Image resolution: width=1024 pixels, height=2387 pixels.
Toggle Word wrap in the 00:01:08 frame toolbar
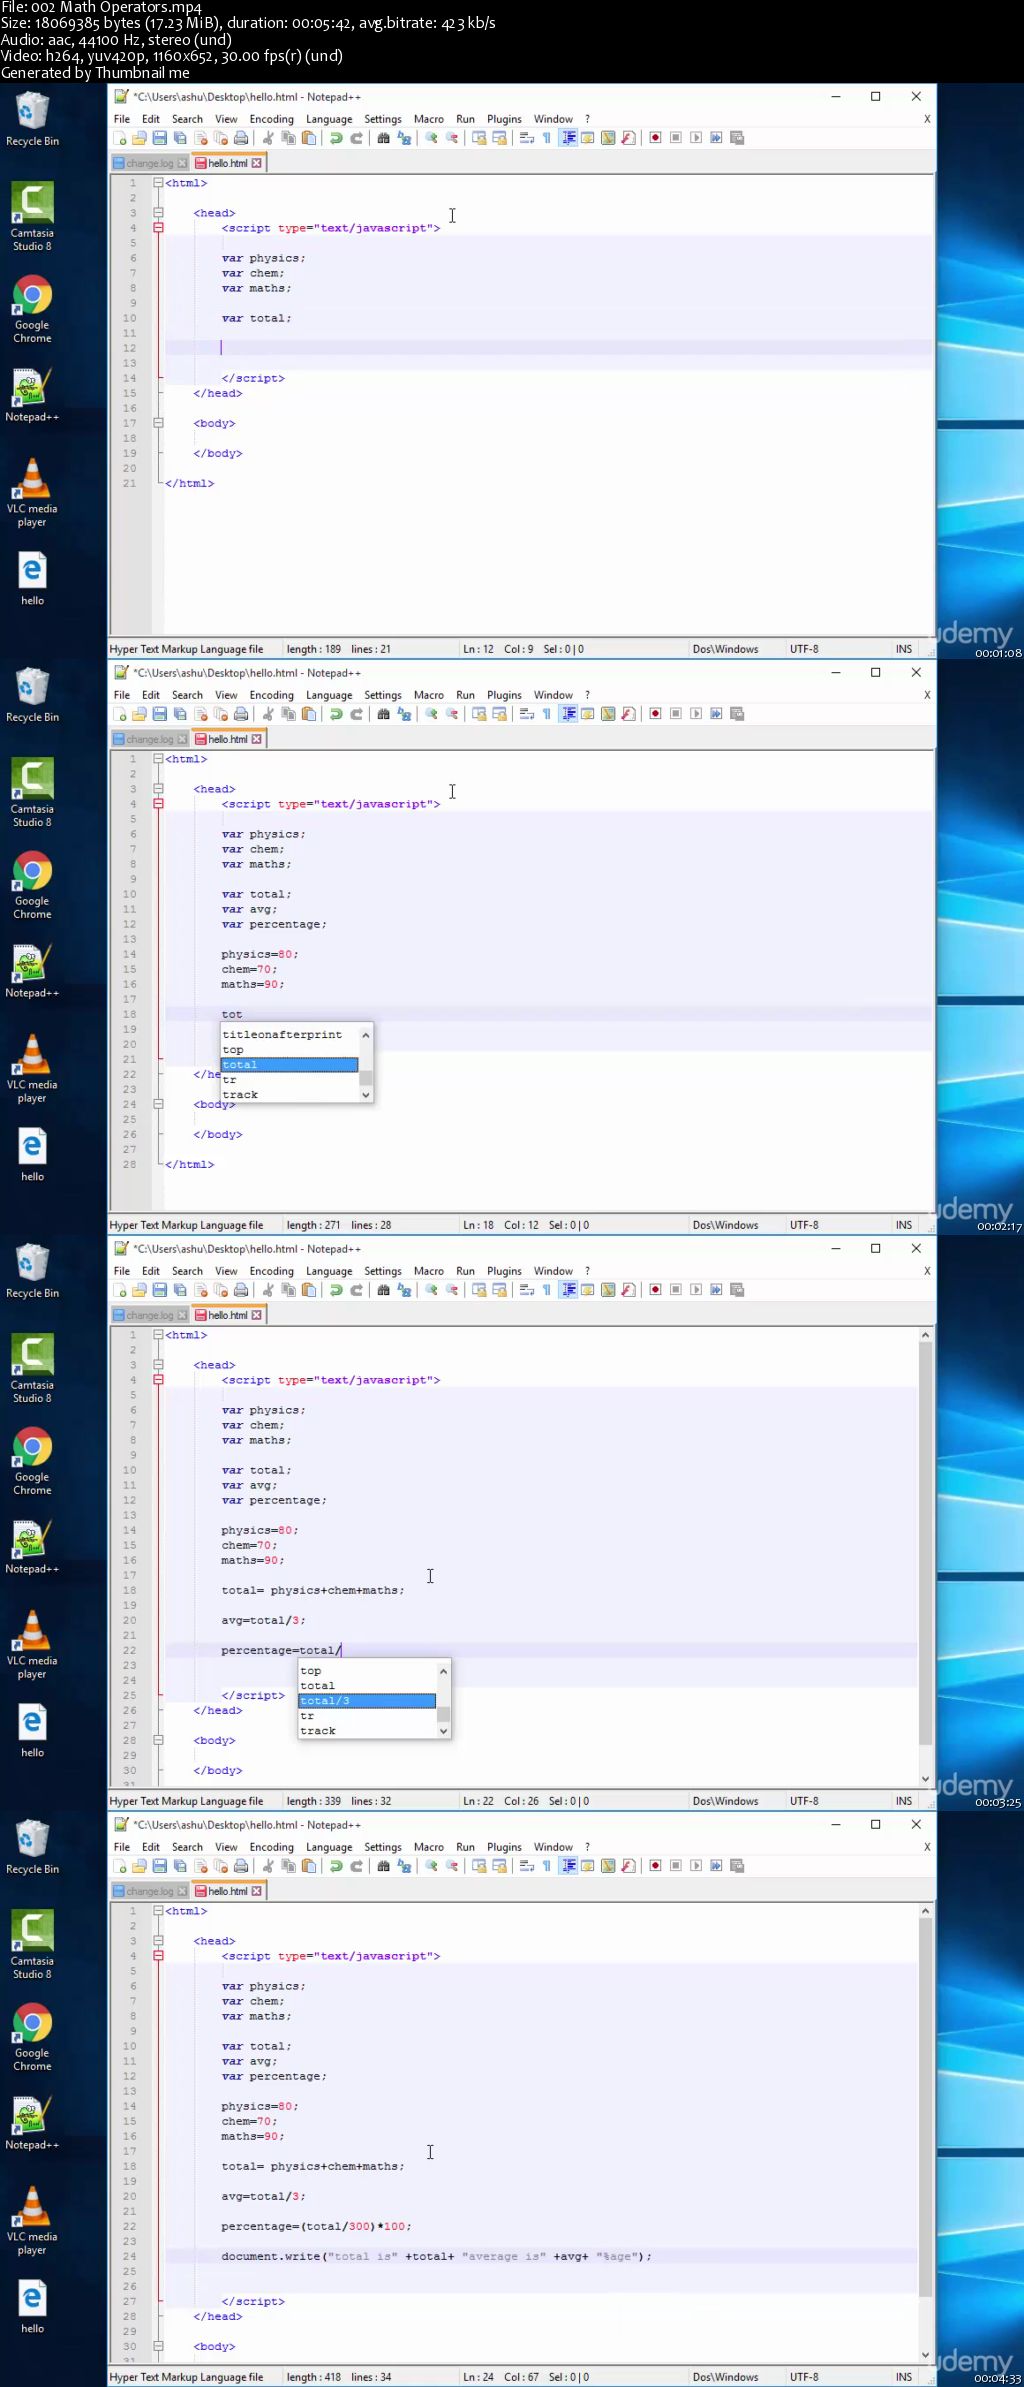[526, 138]
